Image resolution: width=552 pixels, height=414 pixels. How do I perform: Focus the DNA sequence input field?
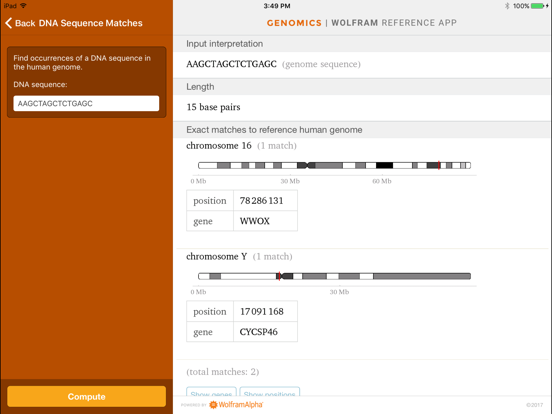(x=86, y=104)
